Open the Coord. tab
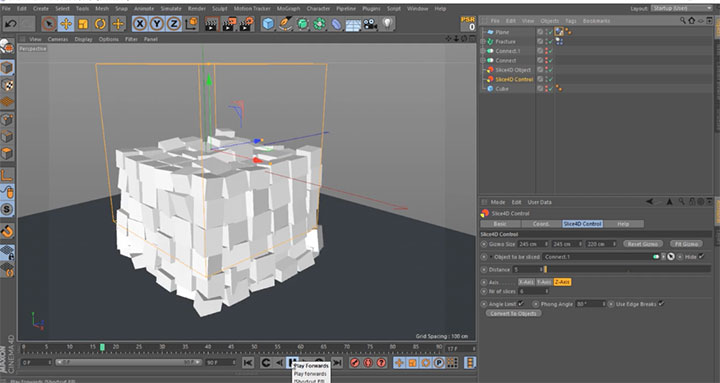This screenshot has height=383, width=720. click(541, 224)
